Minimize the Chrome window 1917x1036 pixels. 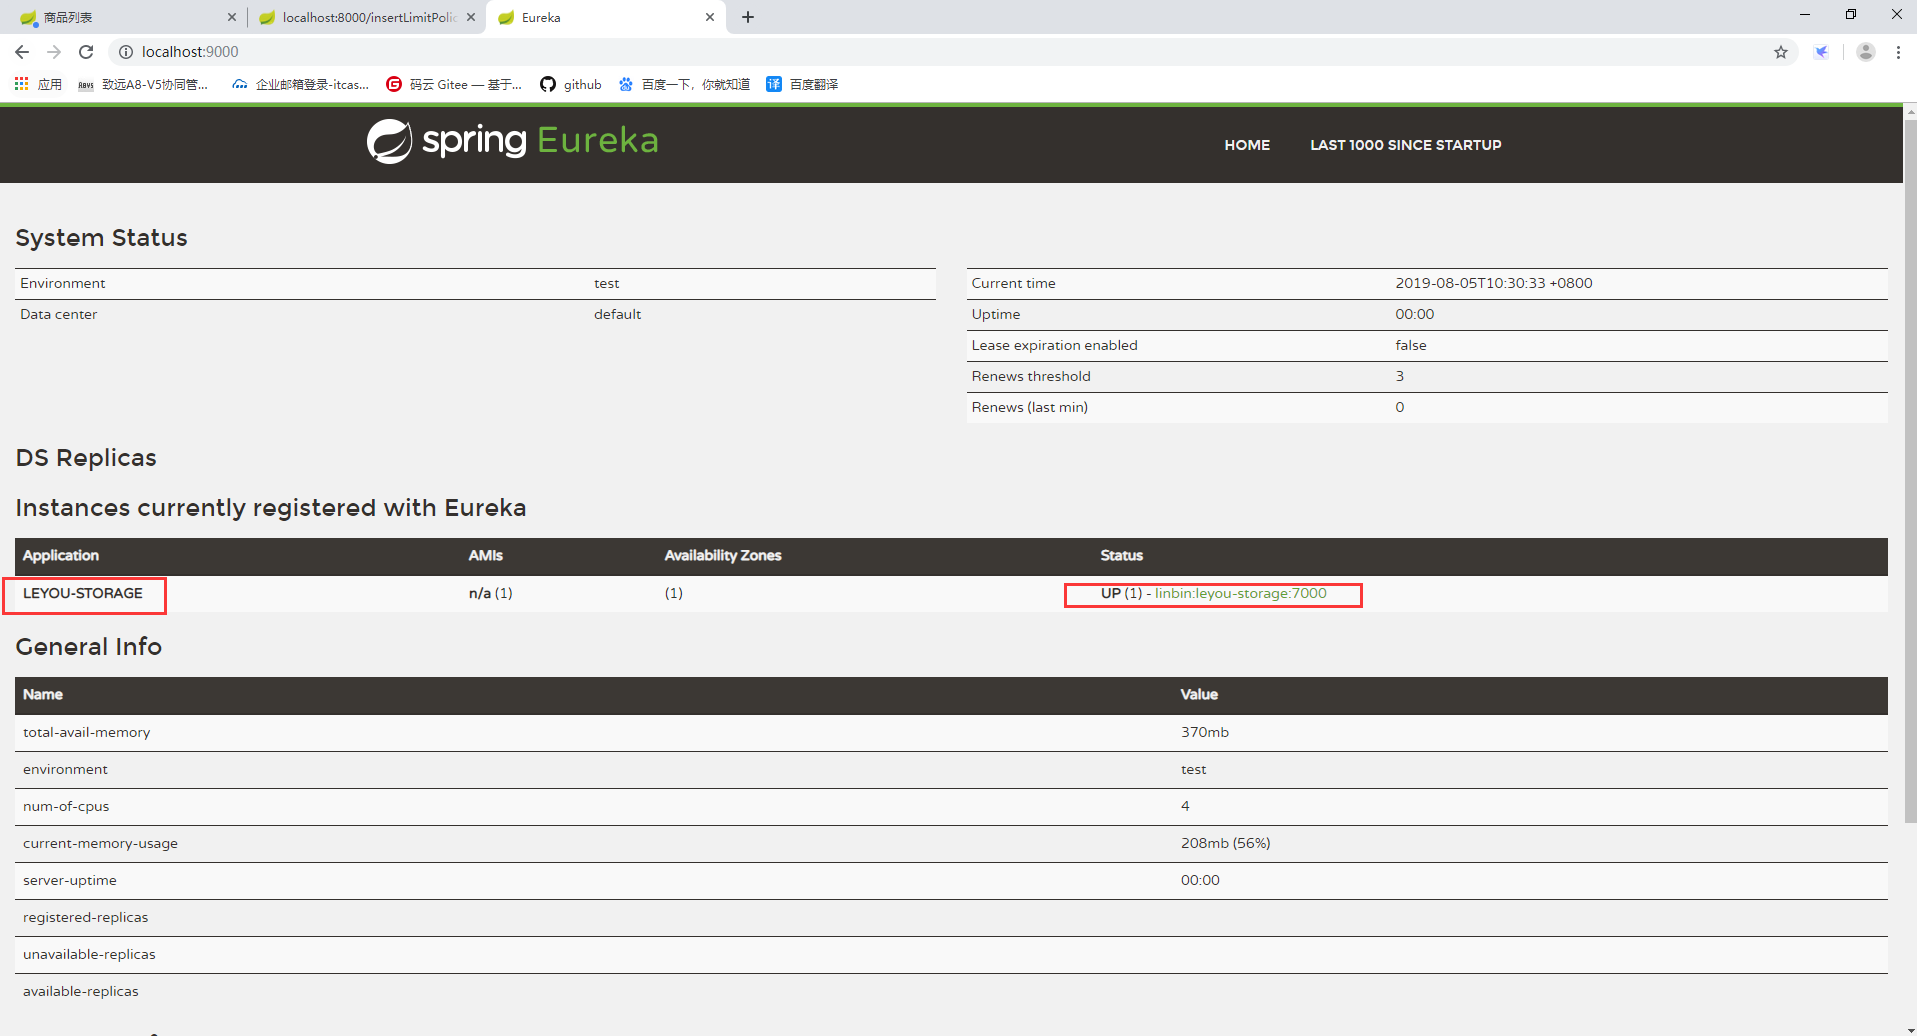click(1805, 14)
